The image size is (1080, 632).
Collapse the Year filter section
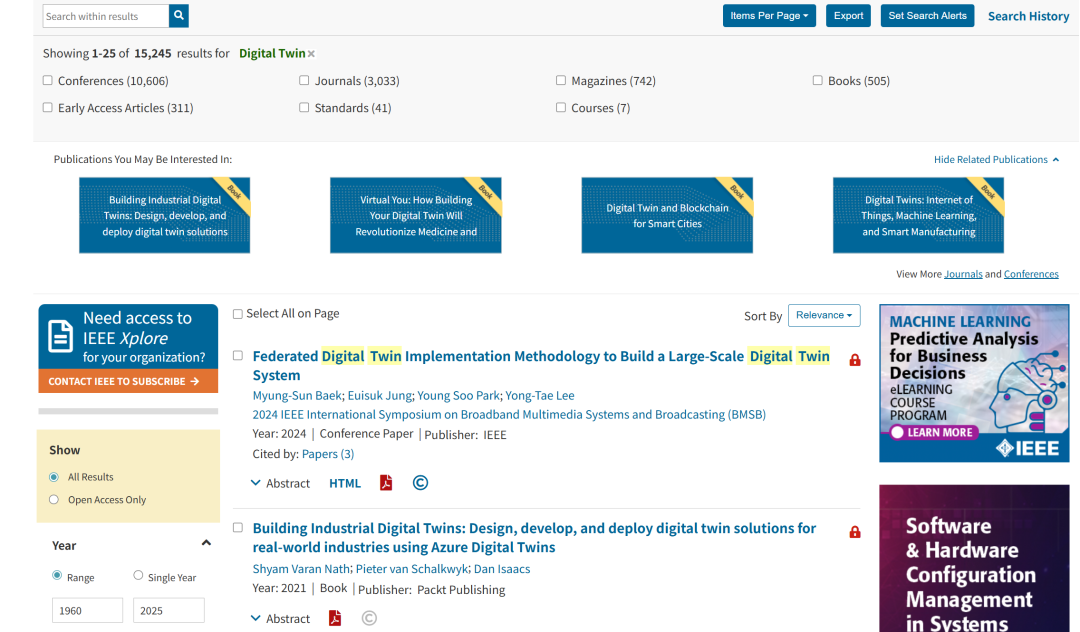206,544
